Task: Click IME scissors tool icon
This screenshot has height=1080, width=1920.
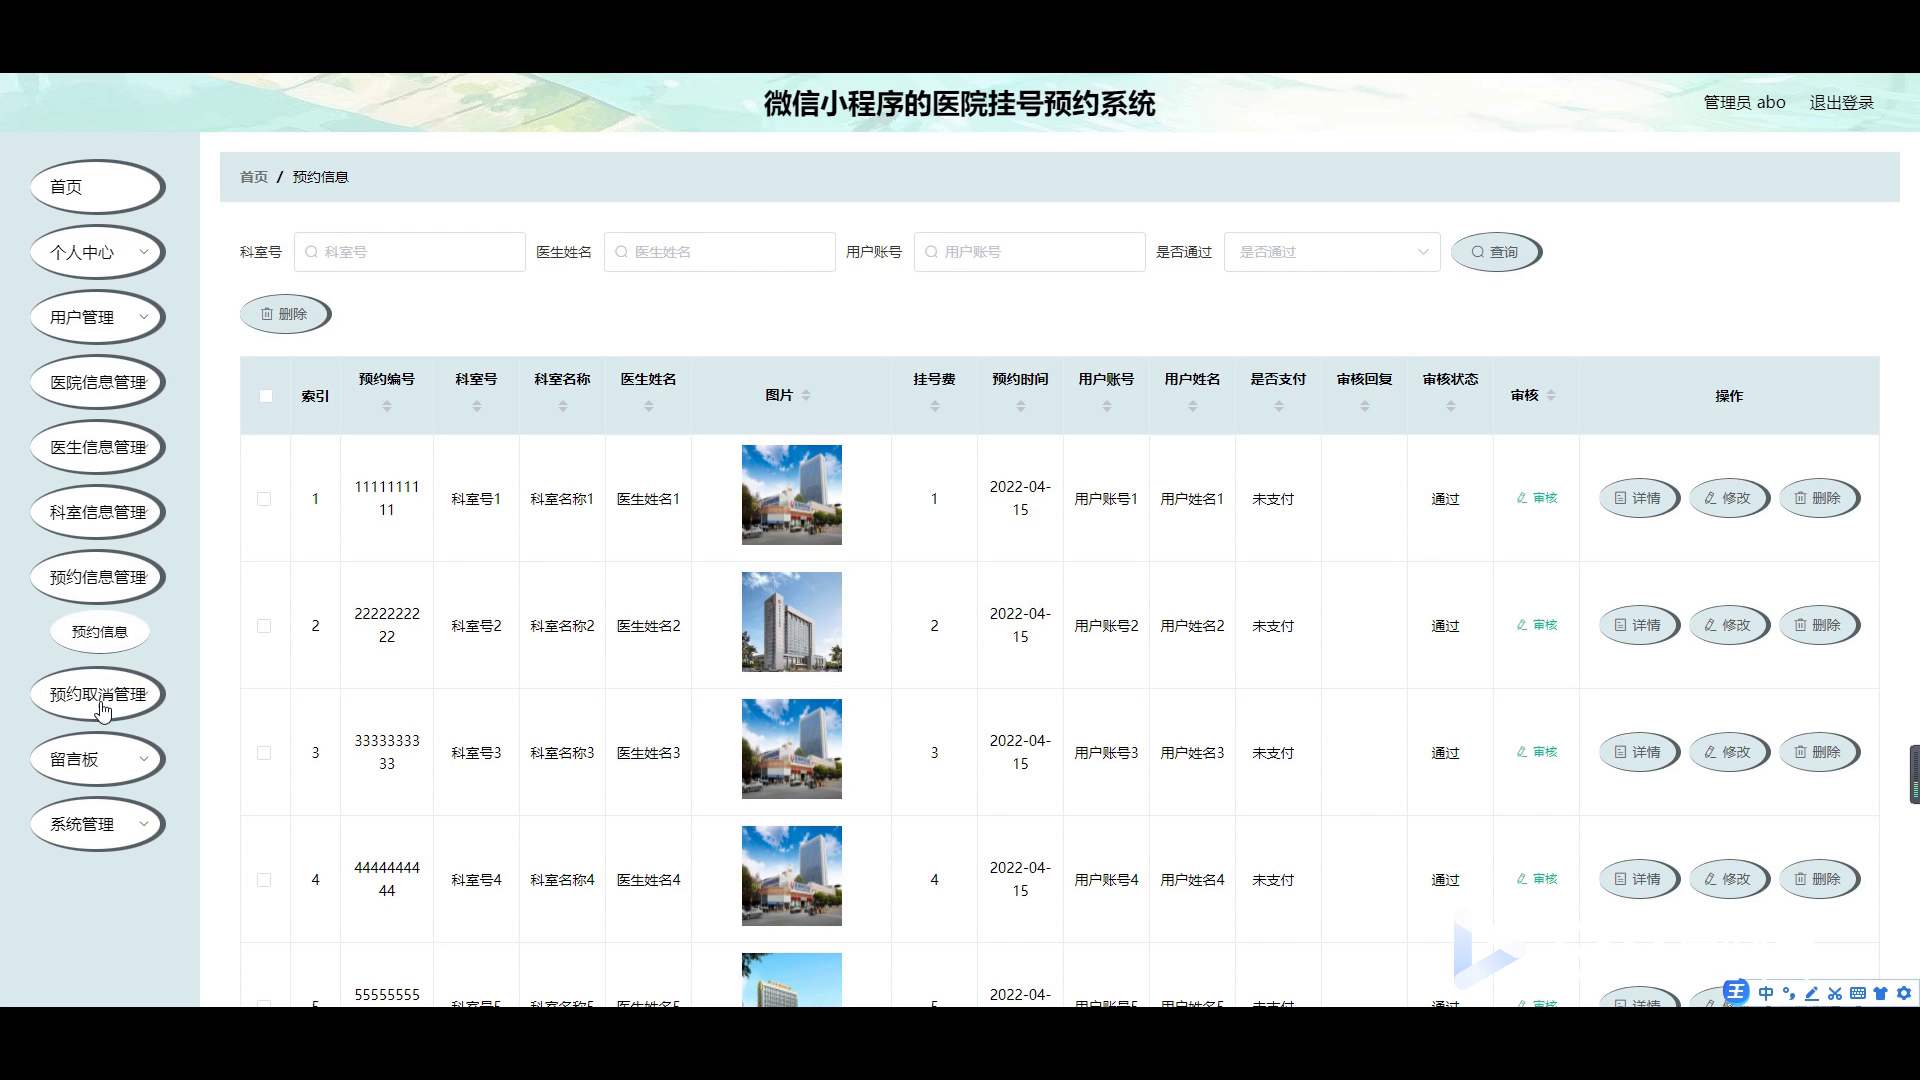Action: tap(1835, 993)
